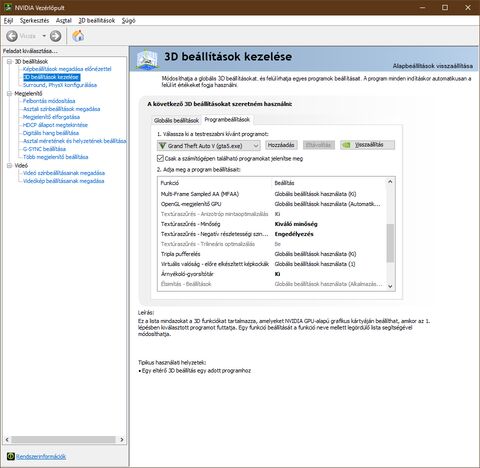Click the Alapbeállítások visszaállítása link
Image resolution: width=480 pixels, height=468 pixels.
coord(432,66)
